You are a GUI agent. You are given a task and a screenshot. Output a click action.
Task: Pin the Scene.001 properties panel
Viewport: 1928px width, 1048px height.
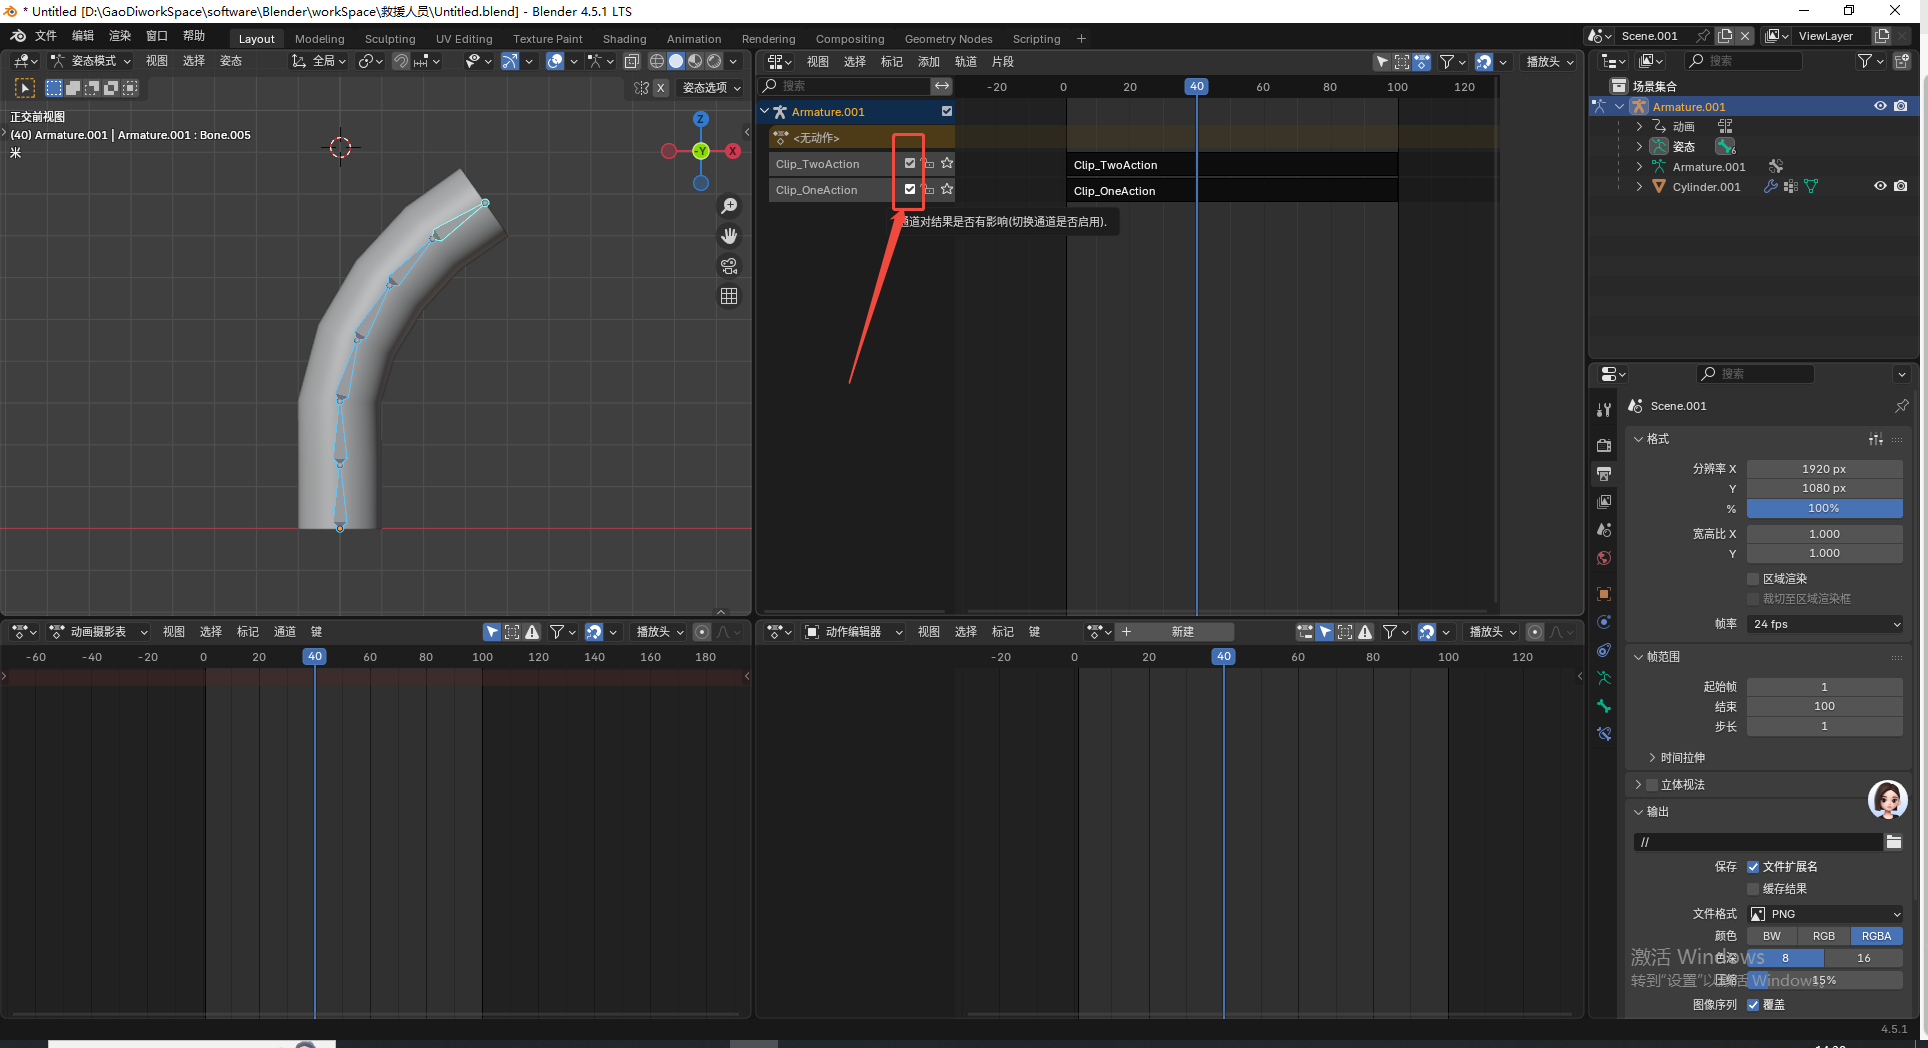point(1901,406)
